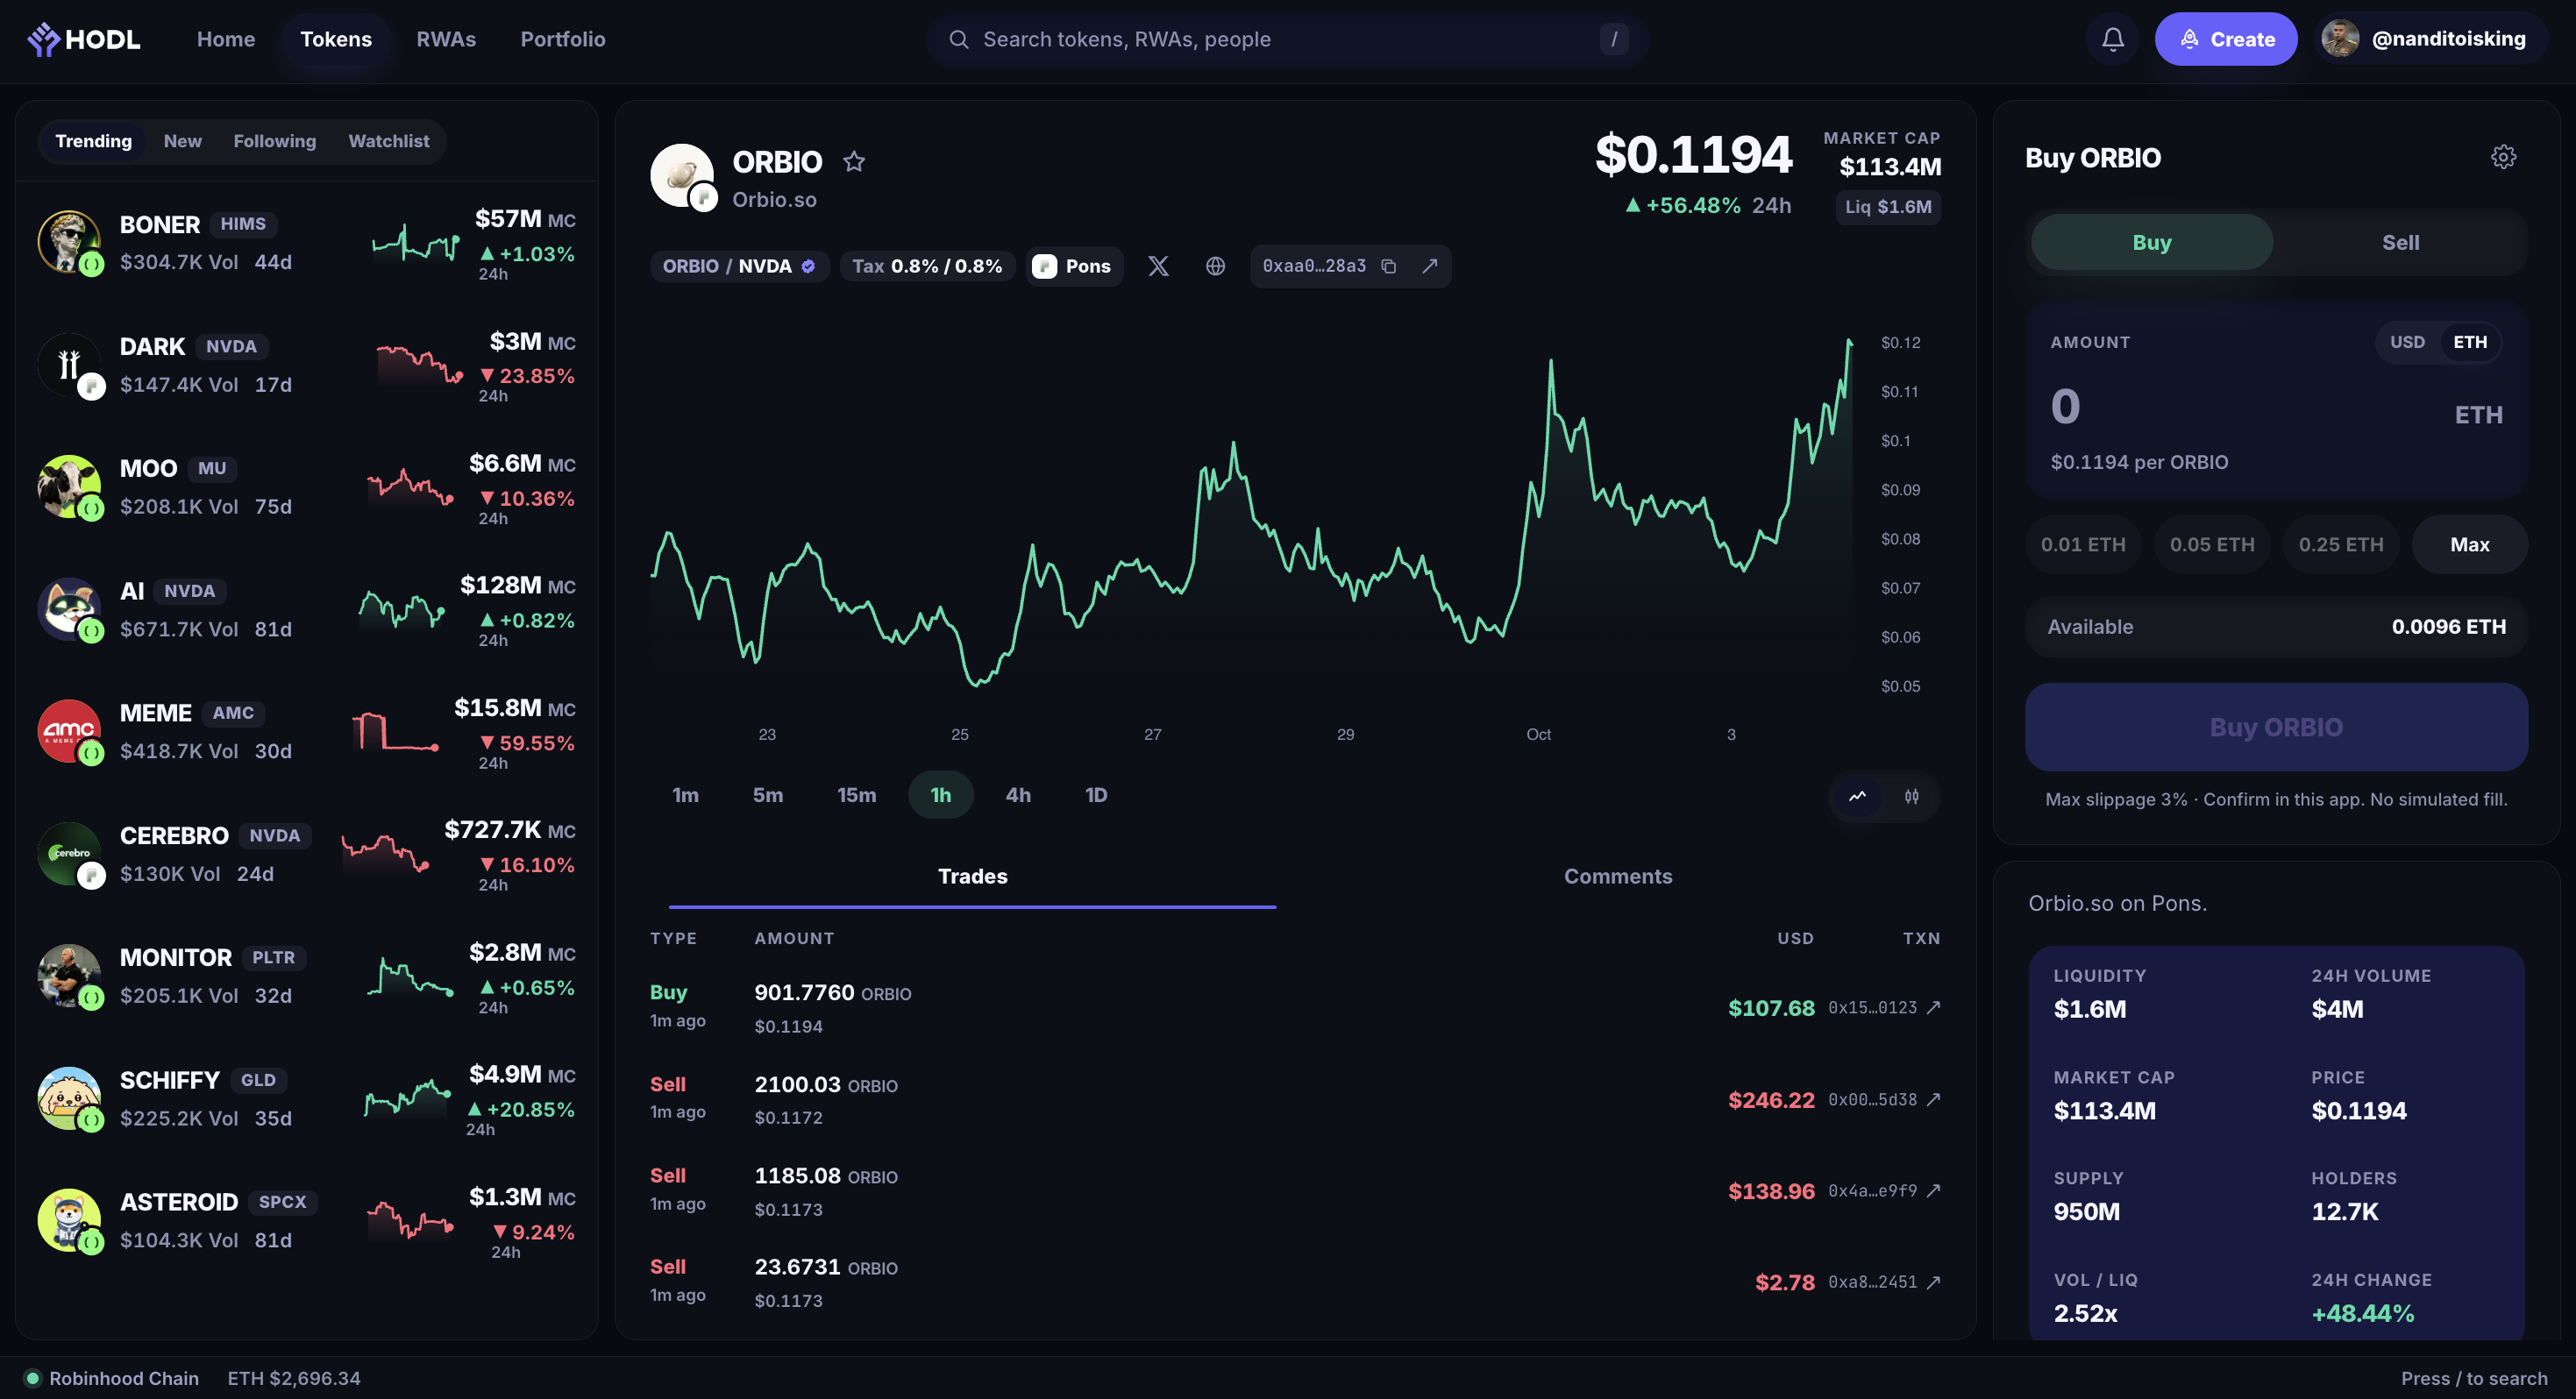Screen dimensions: 2576x1399
Task: Switch to the Watchlist tab
Action: (388, 141)
